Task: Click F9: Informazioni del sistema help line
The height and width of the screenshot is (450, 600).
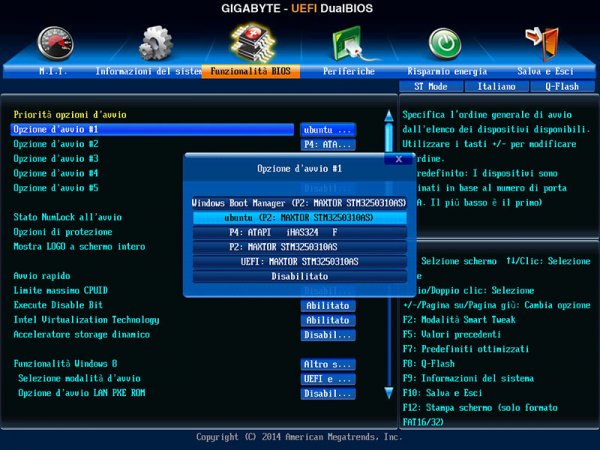Action: point(468,378)
